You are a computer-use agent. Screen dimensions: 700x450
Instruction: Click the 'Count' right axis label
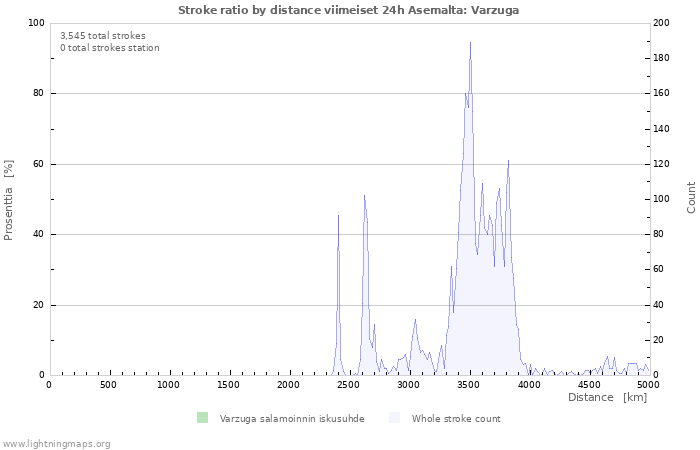click(691, 197)
